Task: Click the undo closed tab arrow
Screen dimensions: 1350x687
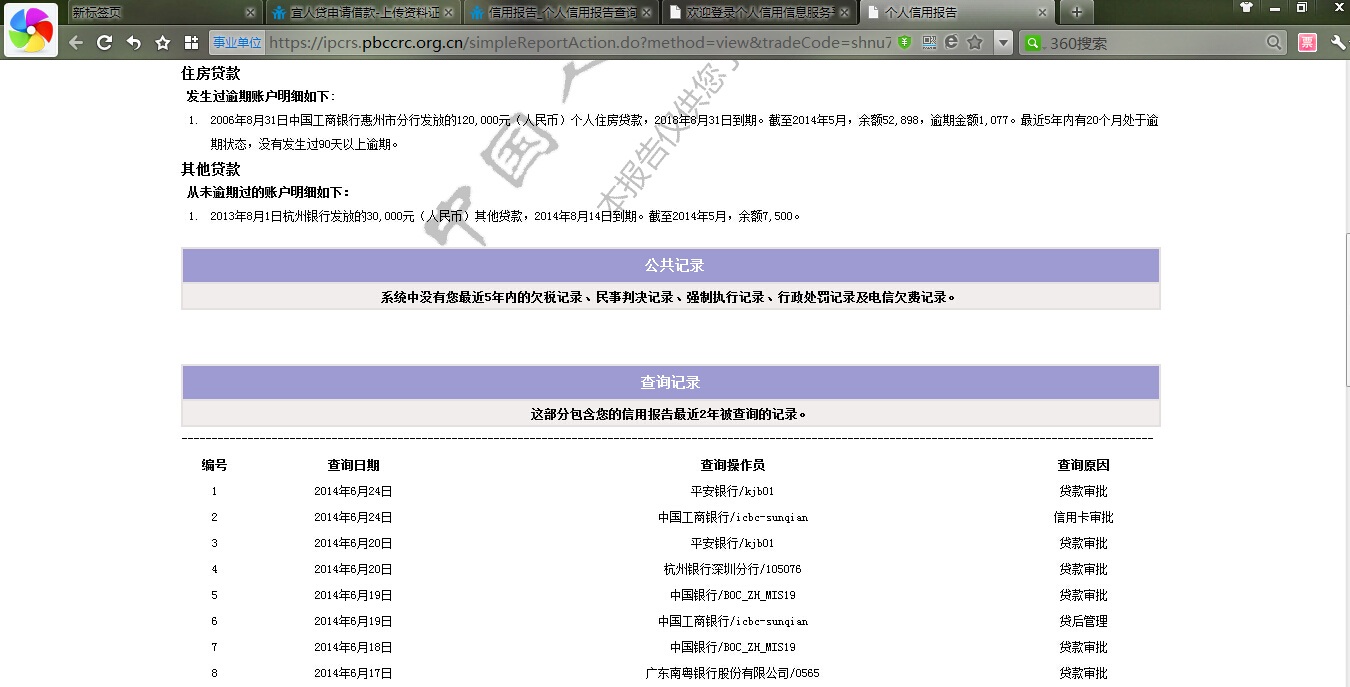Action: pyautogui.click(x=133, y=43)
